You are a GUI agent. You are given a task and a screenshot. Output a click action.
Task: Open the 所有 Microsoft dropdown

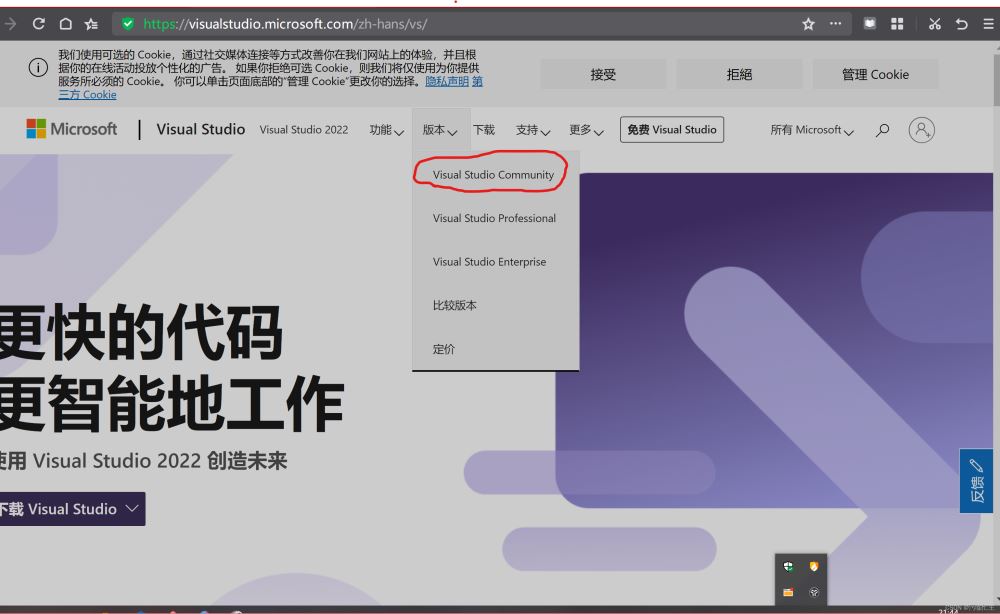coord(811,130)
